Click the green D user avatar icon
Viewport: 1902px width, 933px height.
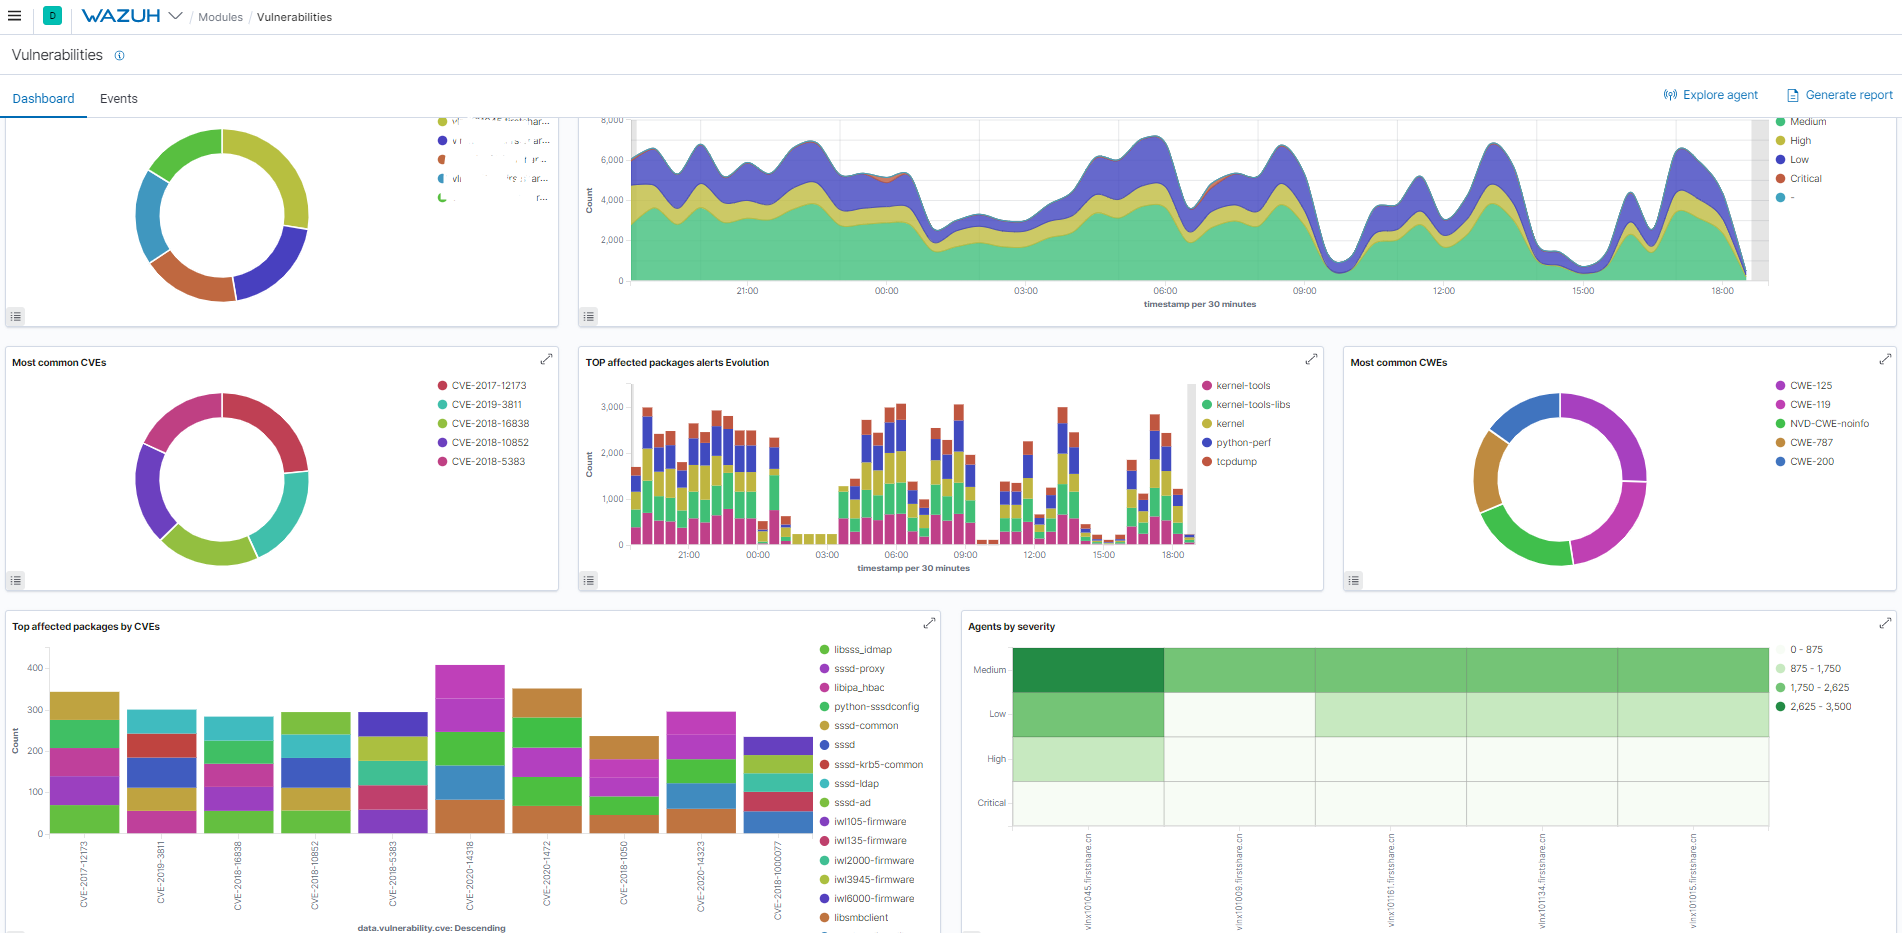[x=52, y=16]
